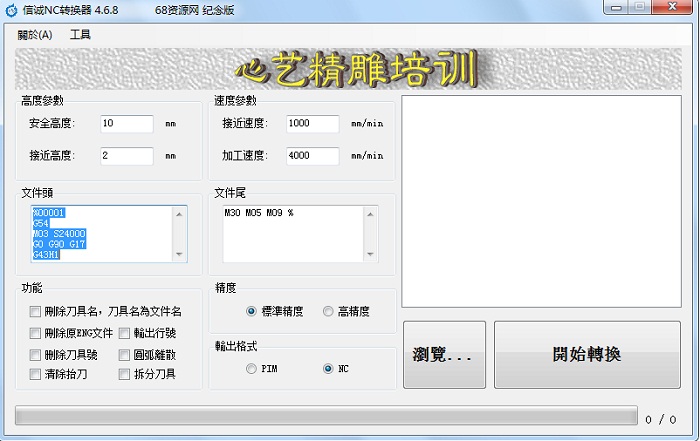Viewport: 700px width, 441px height.
Task: Tick the 拆分刀具 checkbox
Action: (125, 374)
